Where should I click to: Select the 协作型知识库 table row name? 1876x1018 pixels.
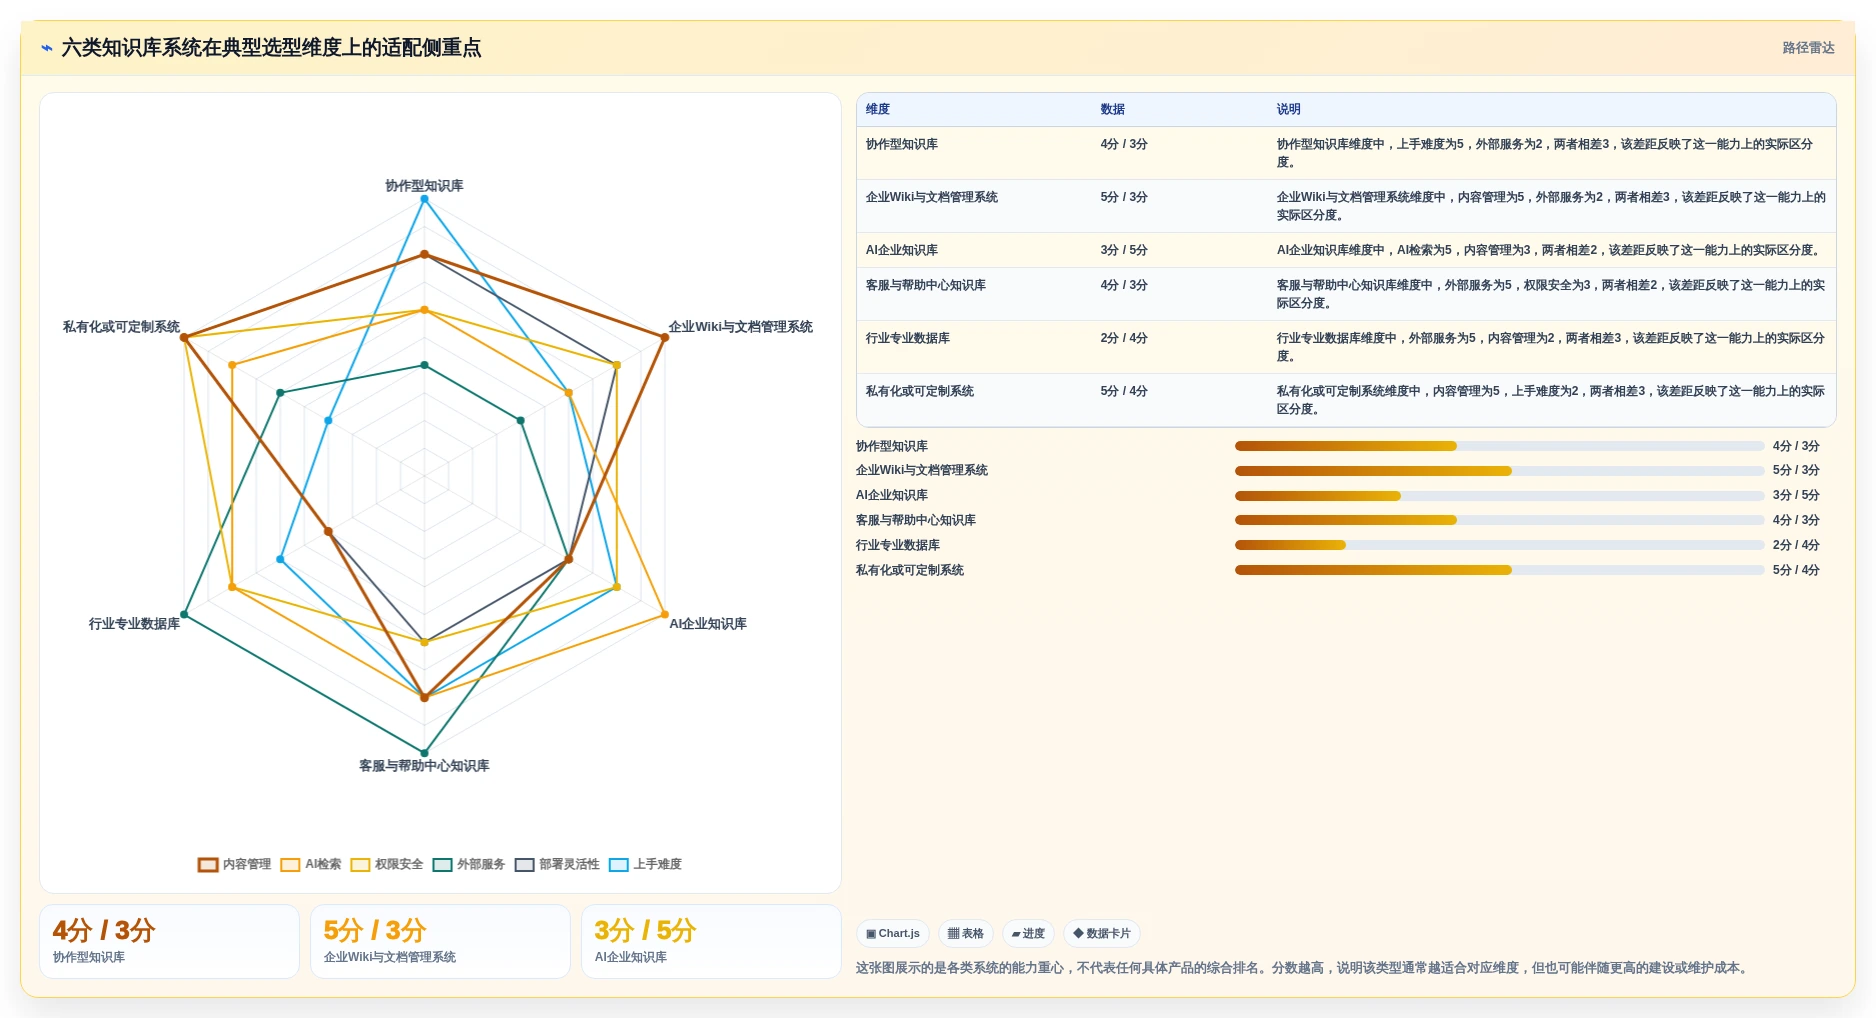(902, 144)
